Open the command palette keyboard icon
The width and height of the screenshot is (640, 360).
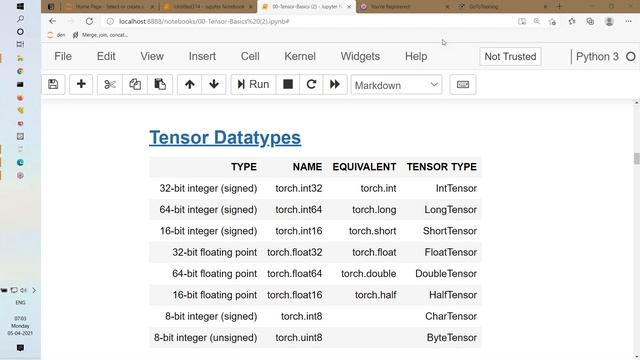[x=463, y=84]
